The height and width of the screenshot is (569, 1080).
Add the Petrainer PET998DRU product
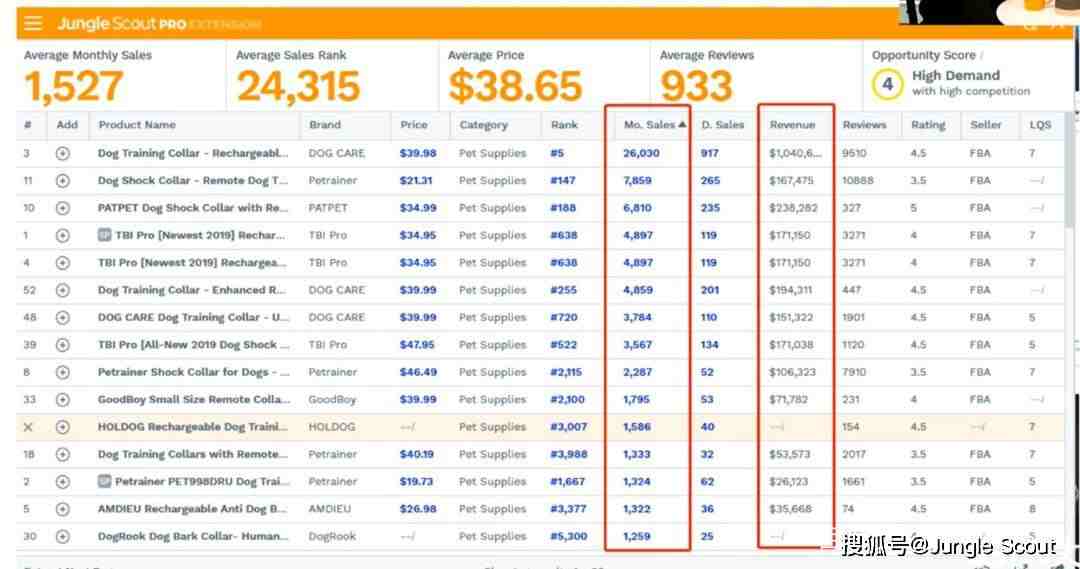(63, 482)
